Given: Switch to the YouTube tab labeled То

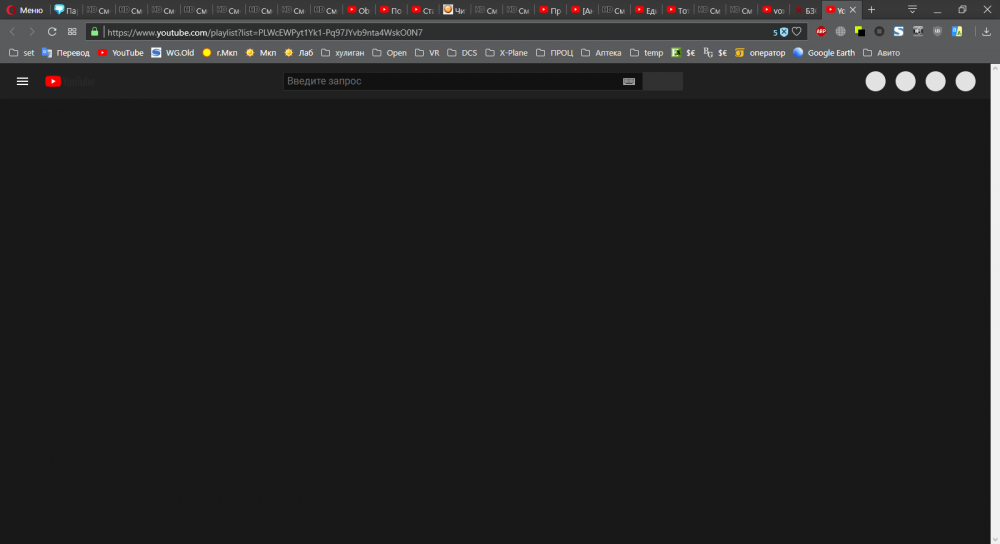Looking at the screenshot, I should click(678, 10).
